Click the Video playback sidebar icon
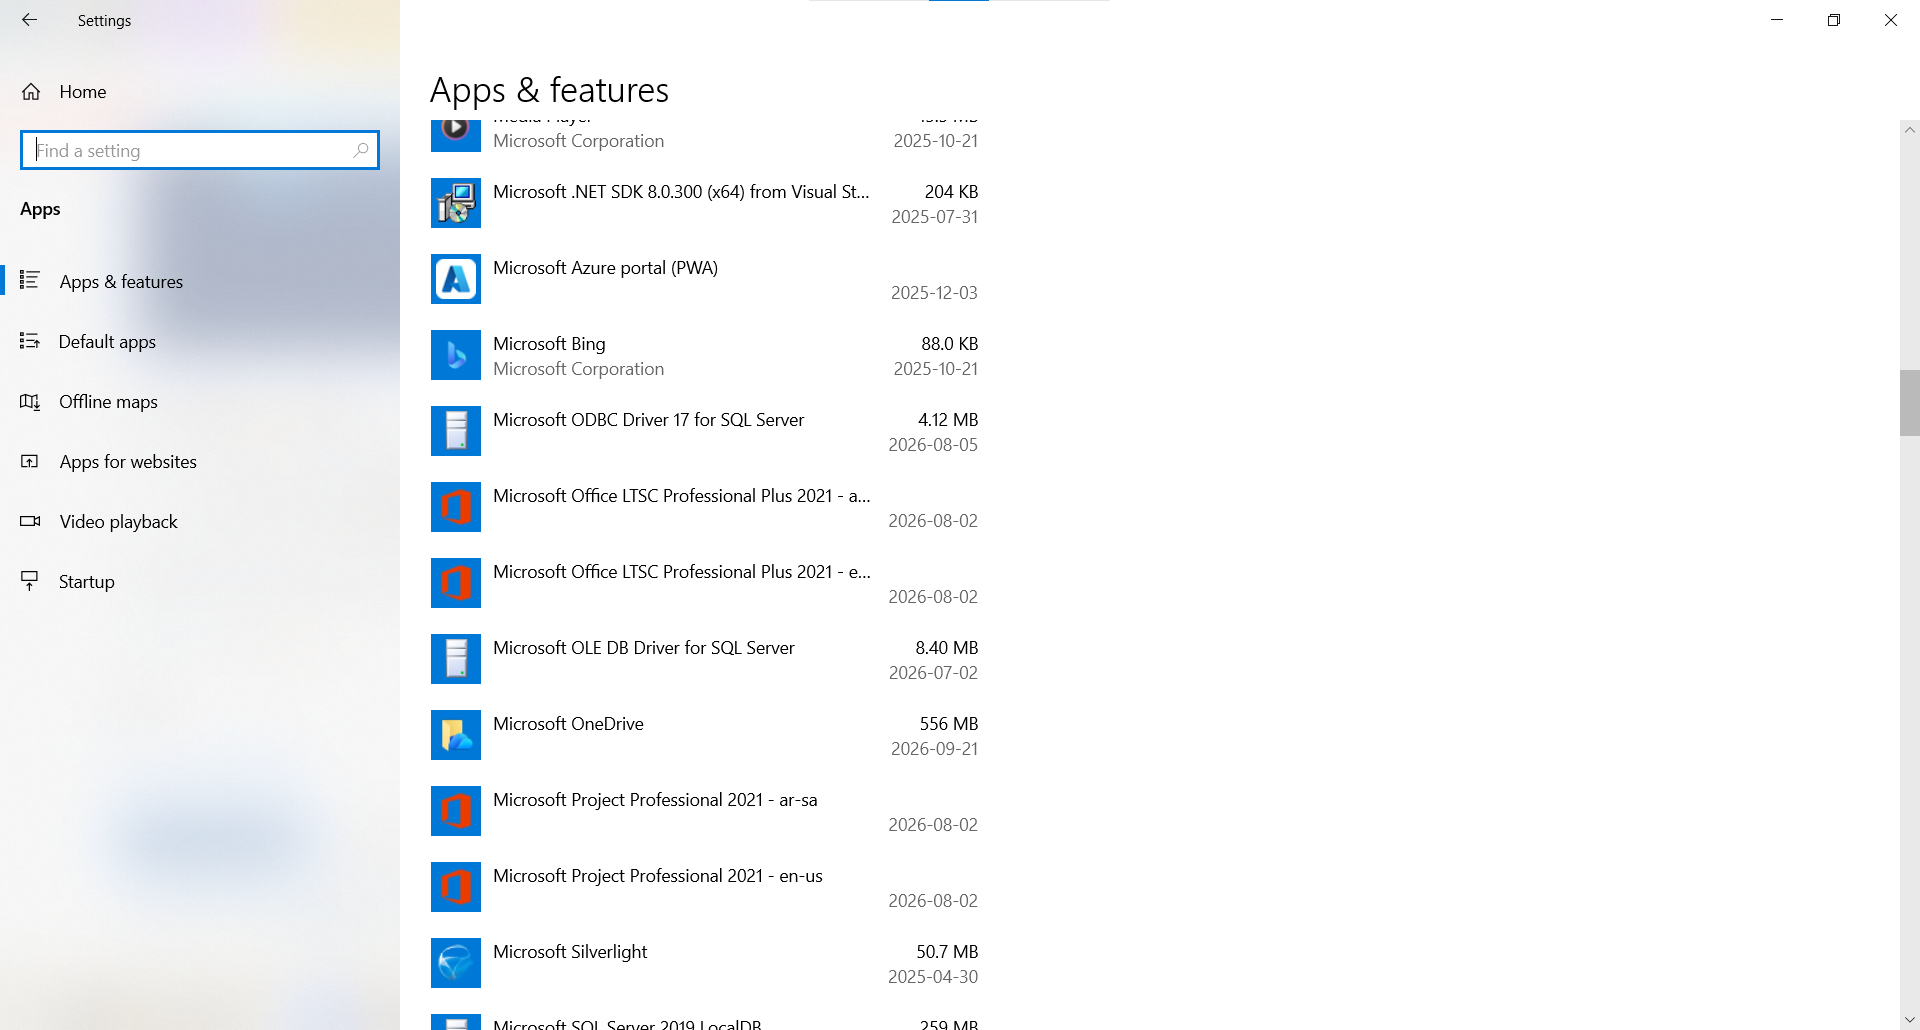 [x=30, y=522]
